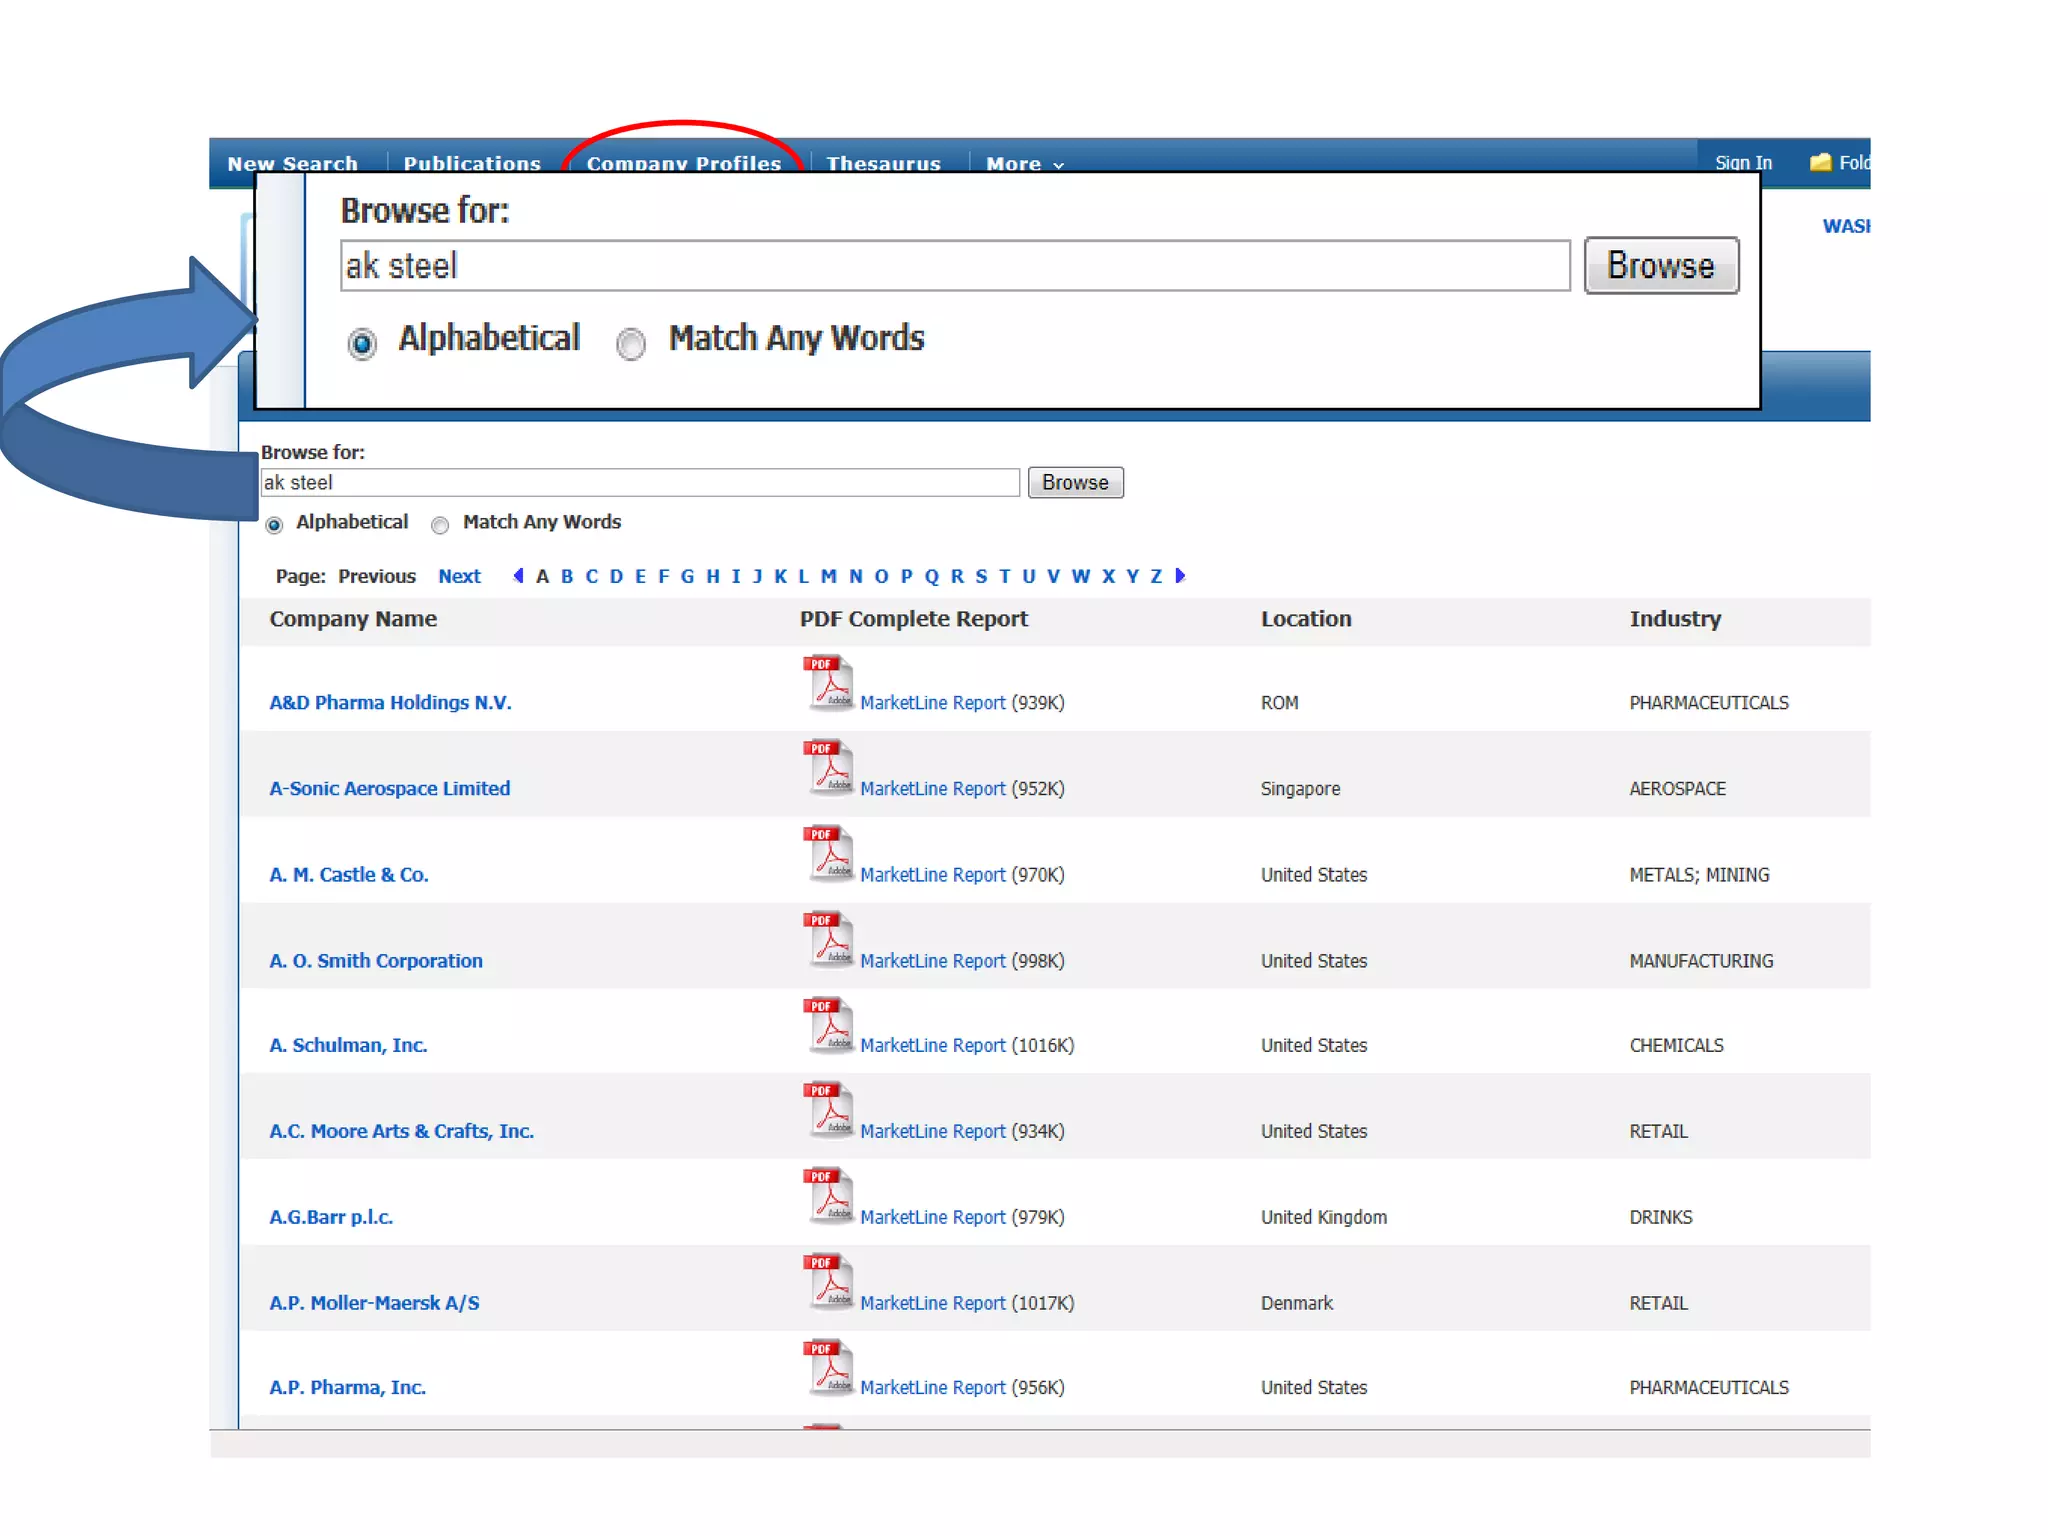Click the small 'ak steel' browse field
The width and height of the screenshot is (2048, 1536).
click(x=640, y=483)
